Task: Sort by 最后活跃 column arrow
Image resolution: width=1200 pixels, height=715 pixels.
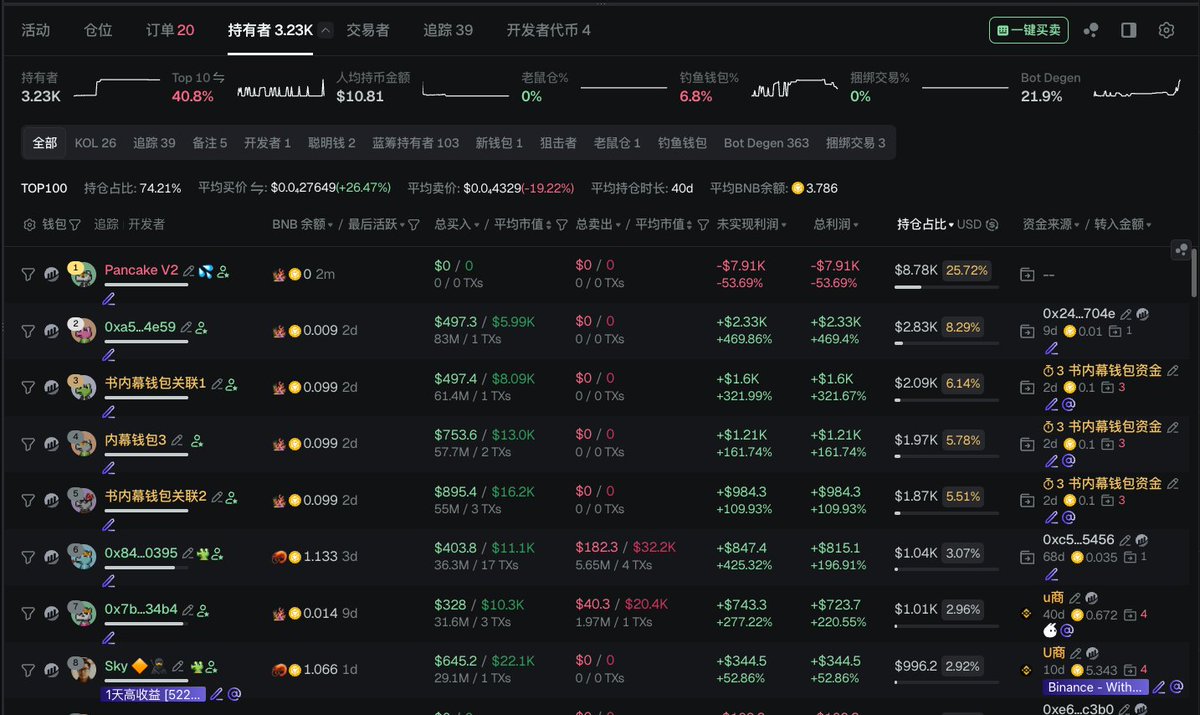Action: pos(401,225)
